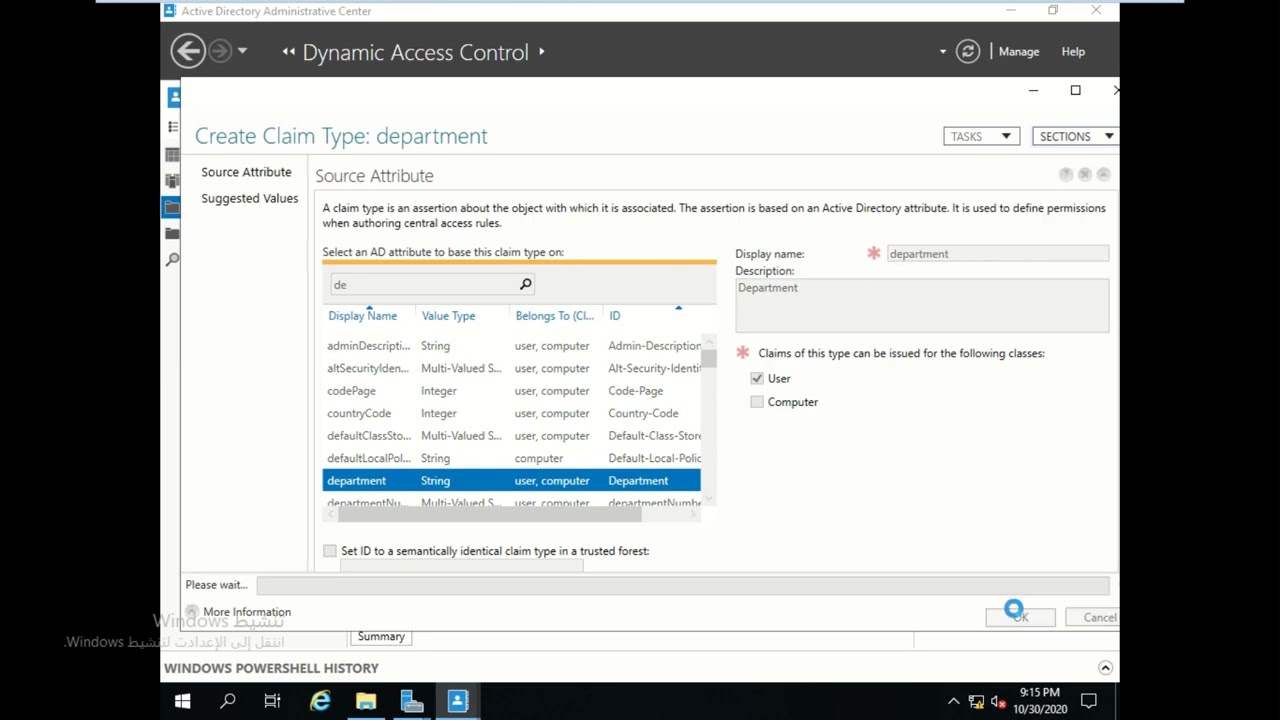
Task: Sort by Belongs To column header
Action: click(554, 316)
